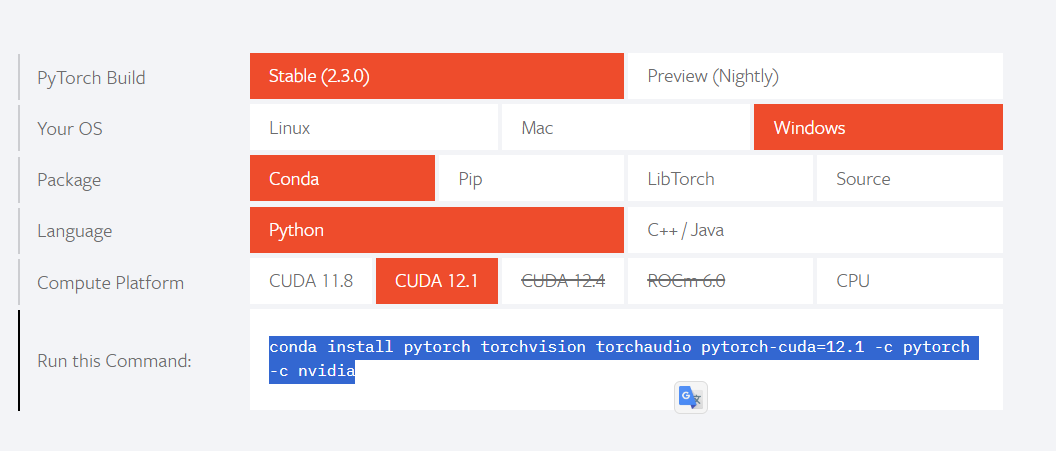Select Source package option
Image resolution: width=1056 pixels, height=451 pixels.
(x=910, y=178)
